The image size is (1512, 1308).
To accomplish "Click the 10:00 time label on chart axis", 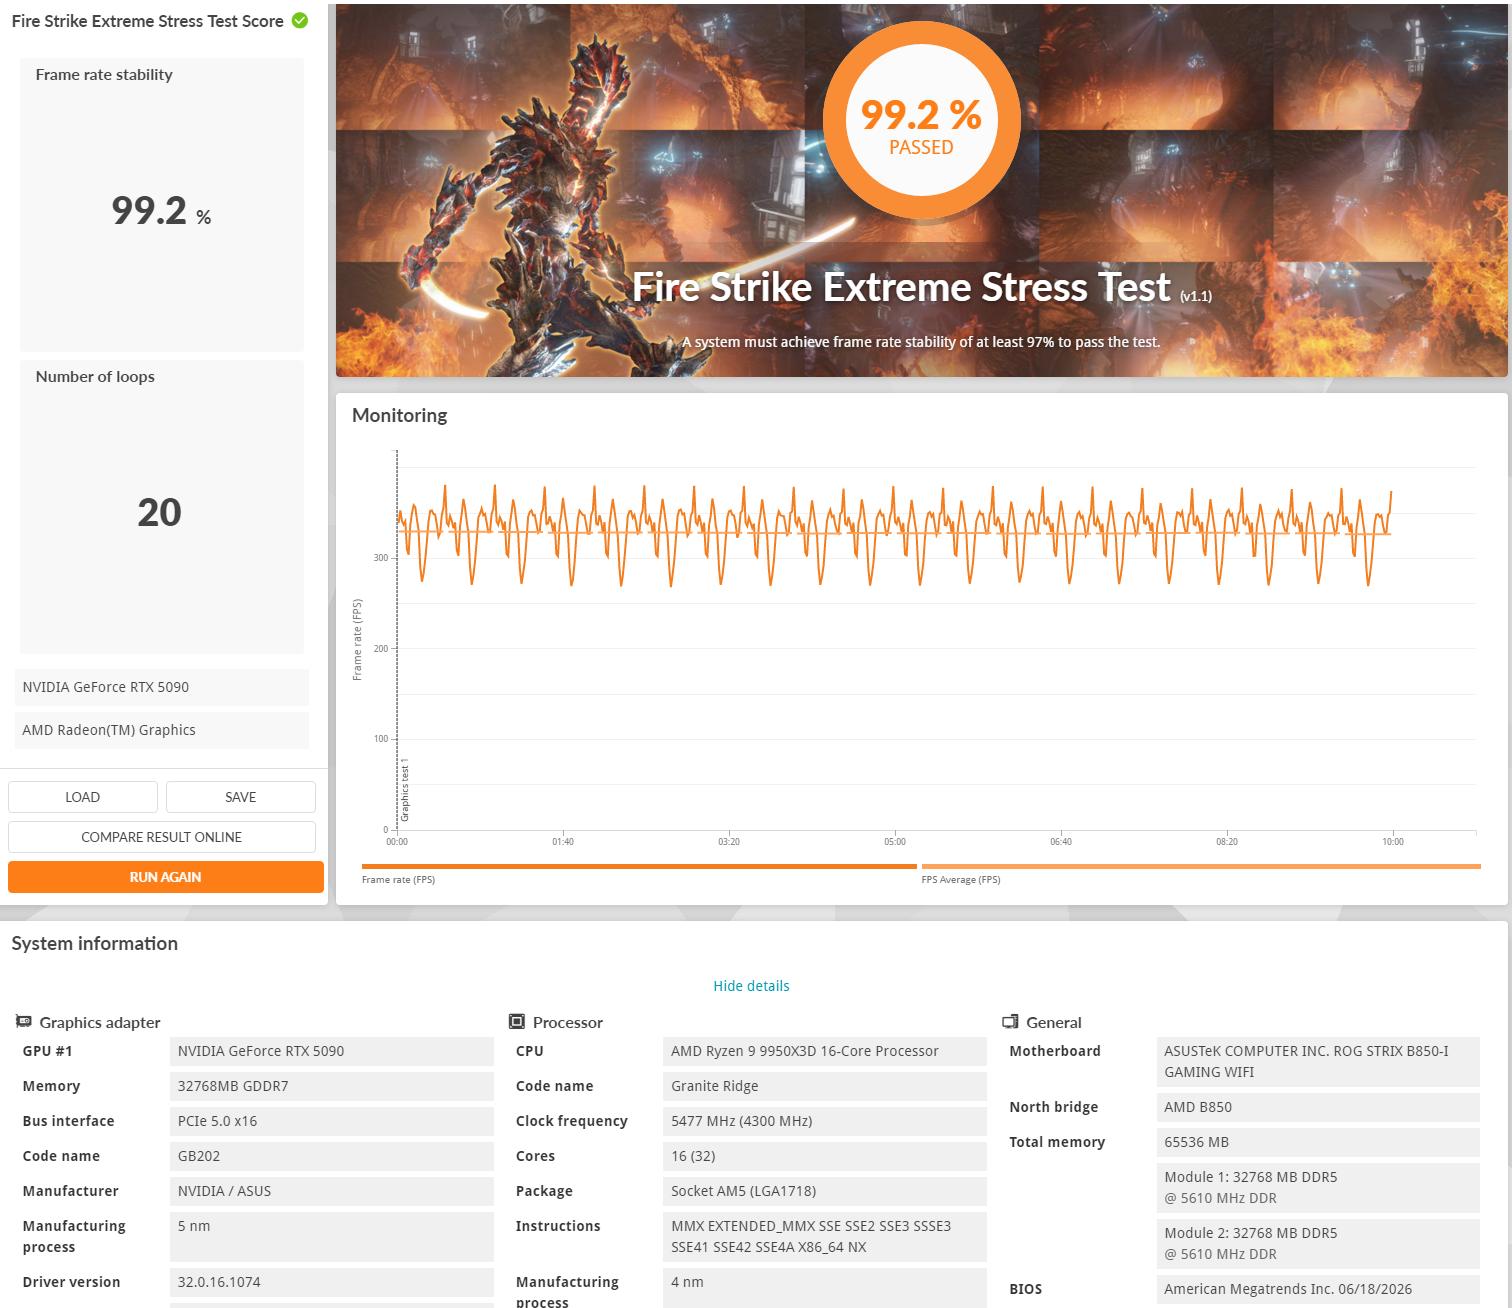I will pos(1393,842).
